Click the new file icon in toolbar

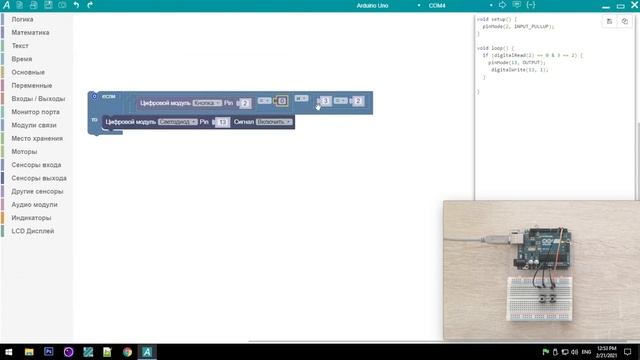(19, 5)
